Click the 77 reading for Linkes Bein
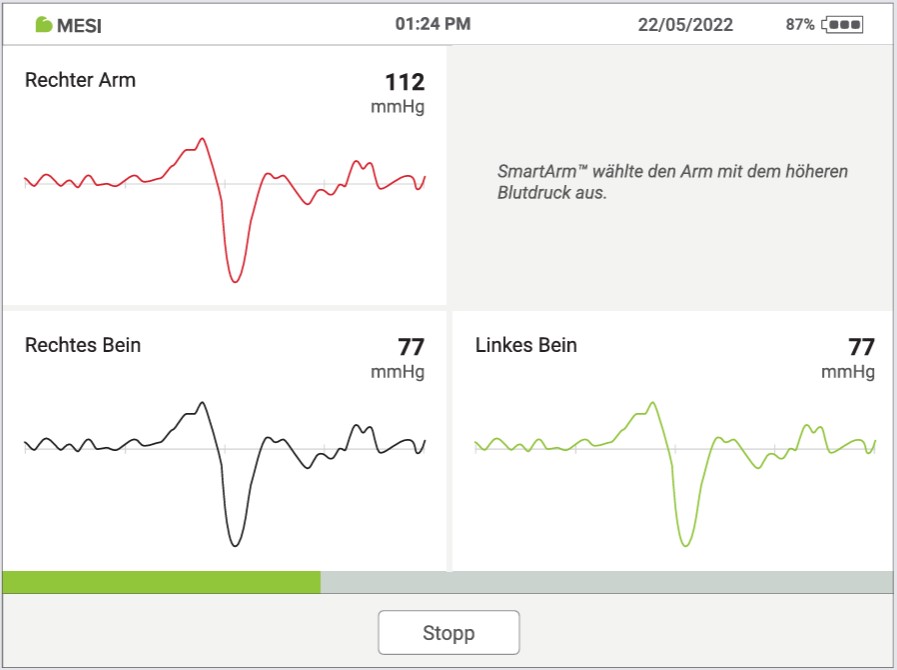The image size is (897, 670). (861, 347)
